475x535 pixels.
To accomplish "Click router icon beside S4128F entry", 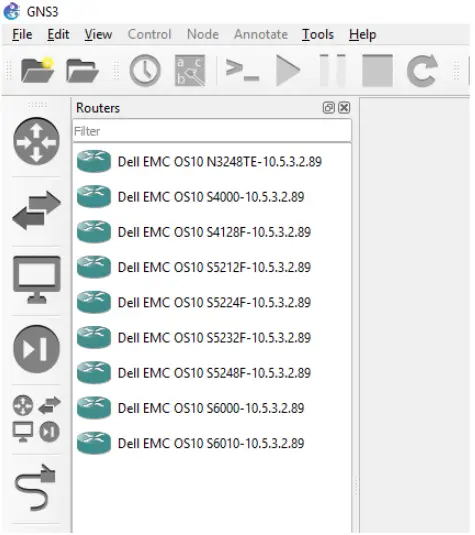I will tap(94, 232).
